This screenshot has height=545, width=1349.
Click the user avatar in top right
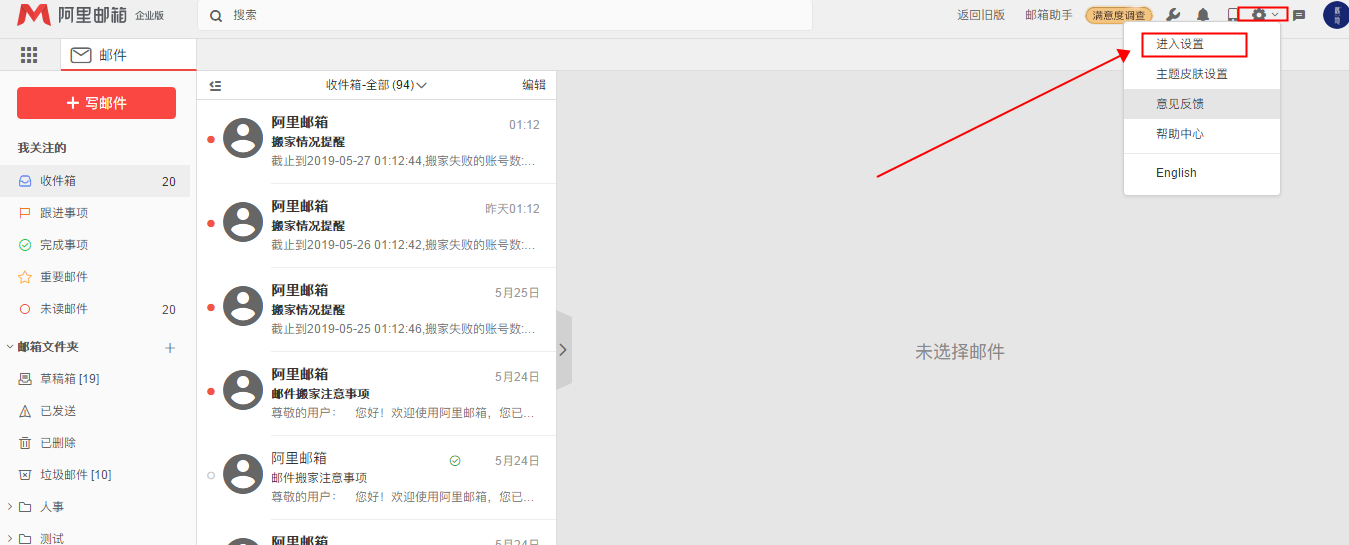coord(1335,15)
